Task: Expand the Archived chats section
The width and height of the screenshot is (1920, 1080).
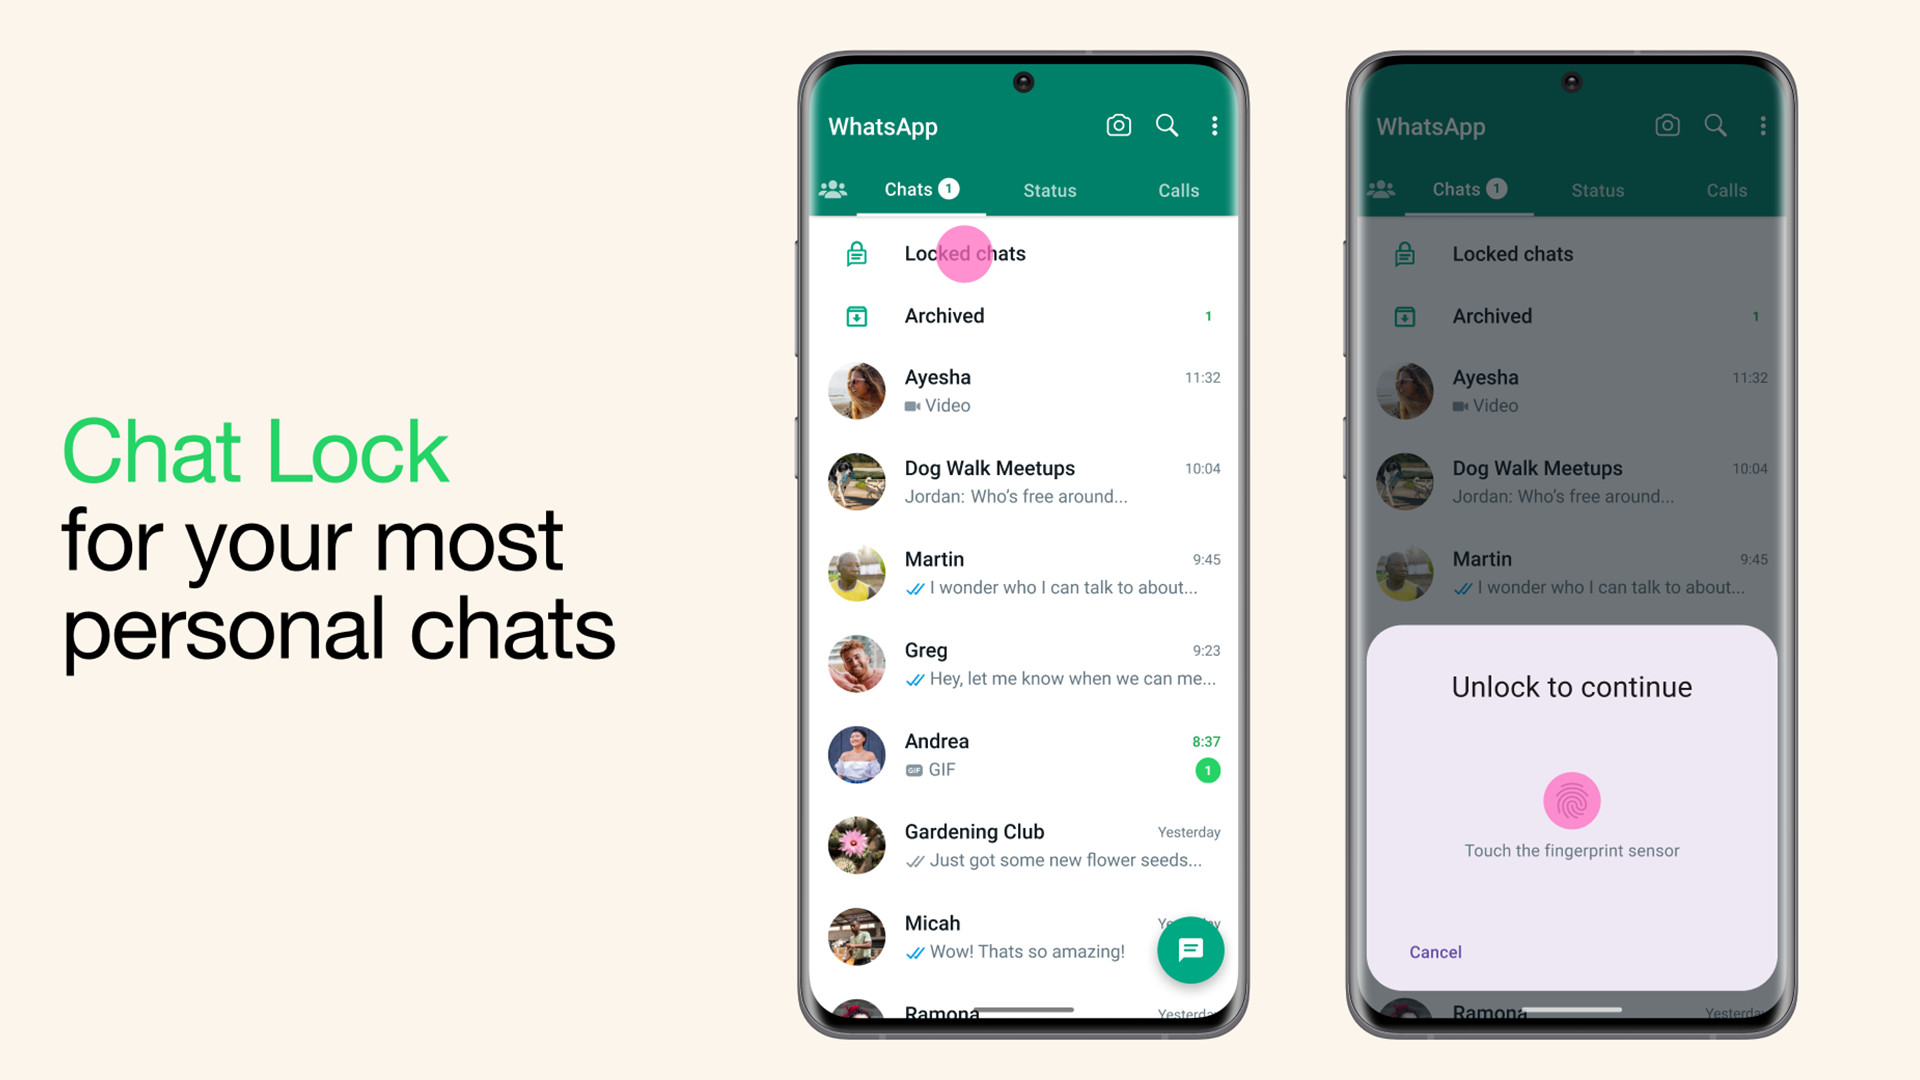Action: click(1027, 315)
